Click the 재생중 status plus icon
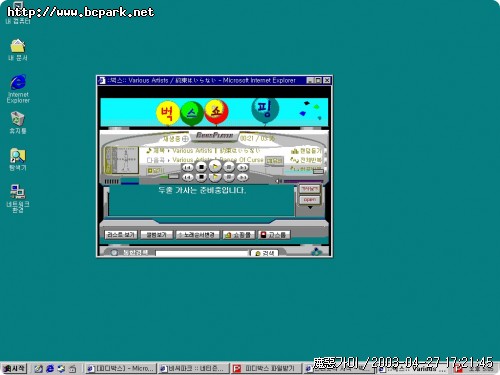 point(185,138)
